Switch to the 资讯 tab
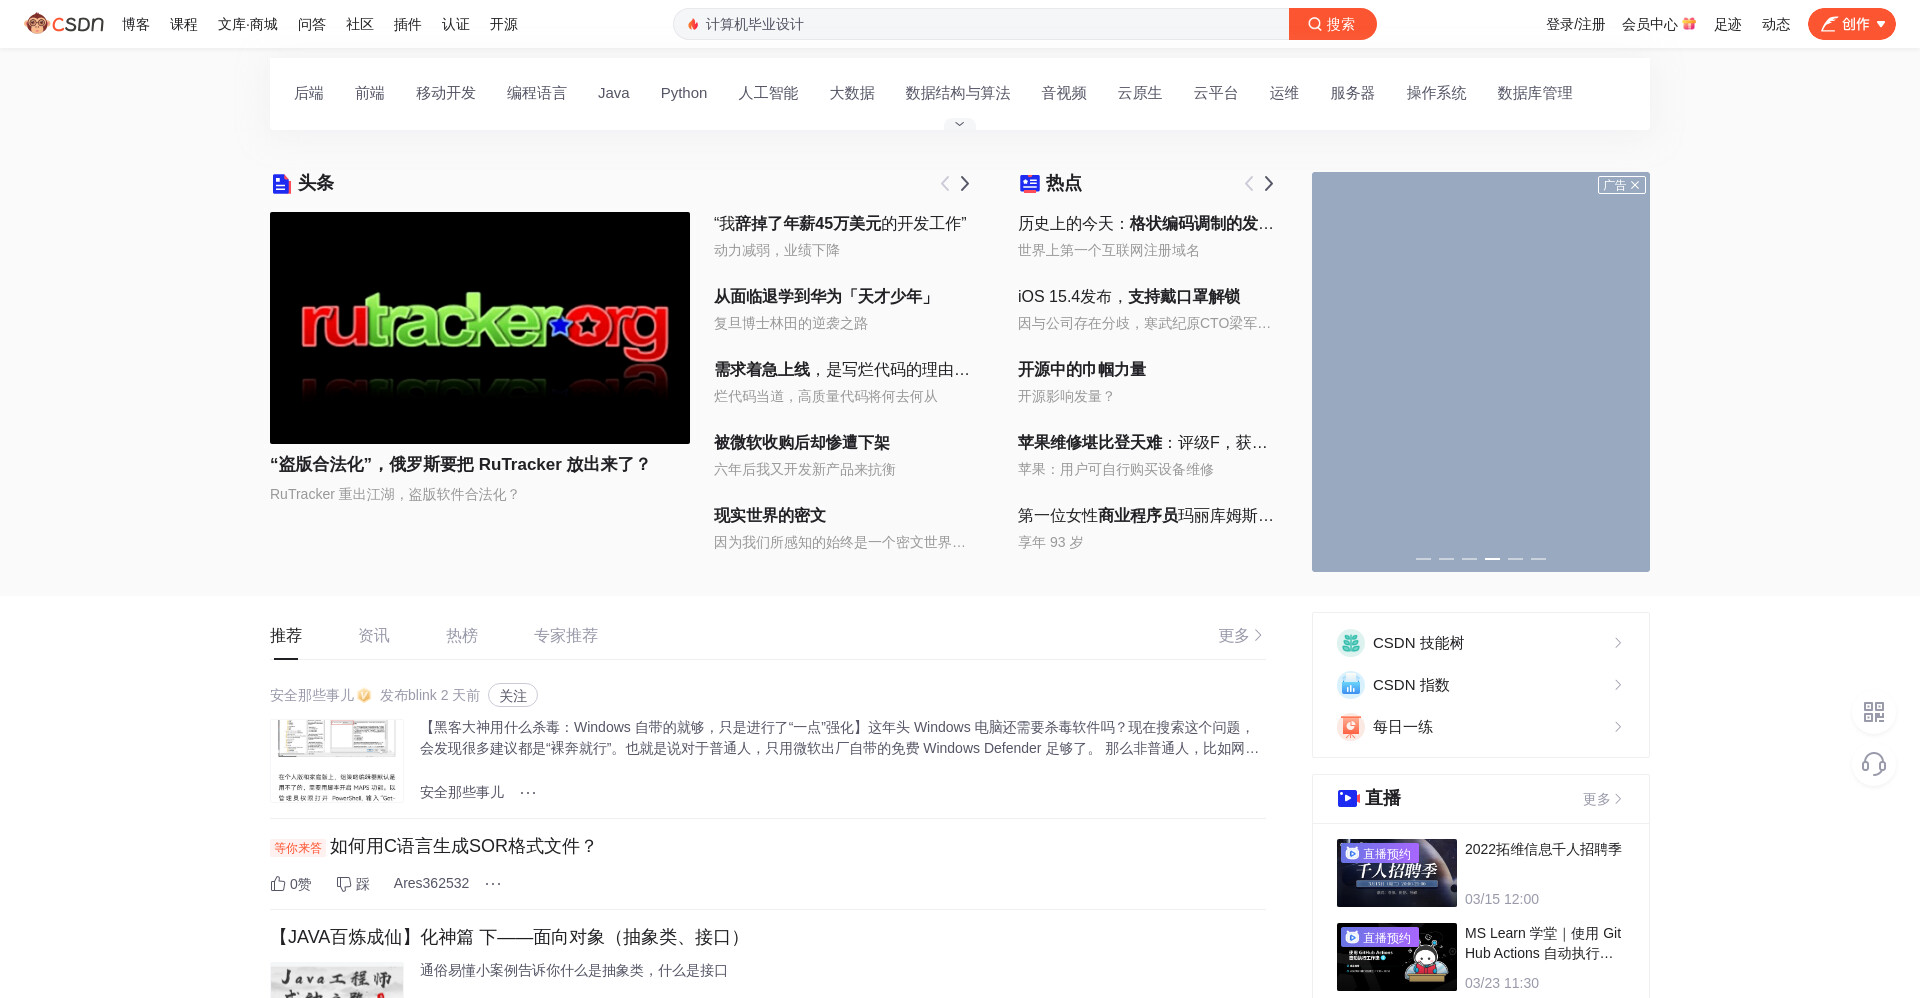Image resolution: width=1920 pixels, height=998 pixels. click(x=374, y=635)
